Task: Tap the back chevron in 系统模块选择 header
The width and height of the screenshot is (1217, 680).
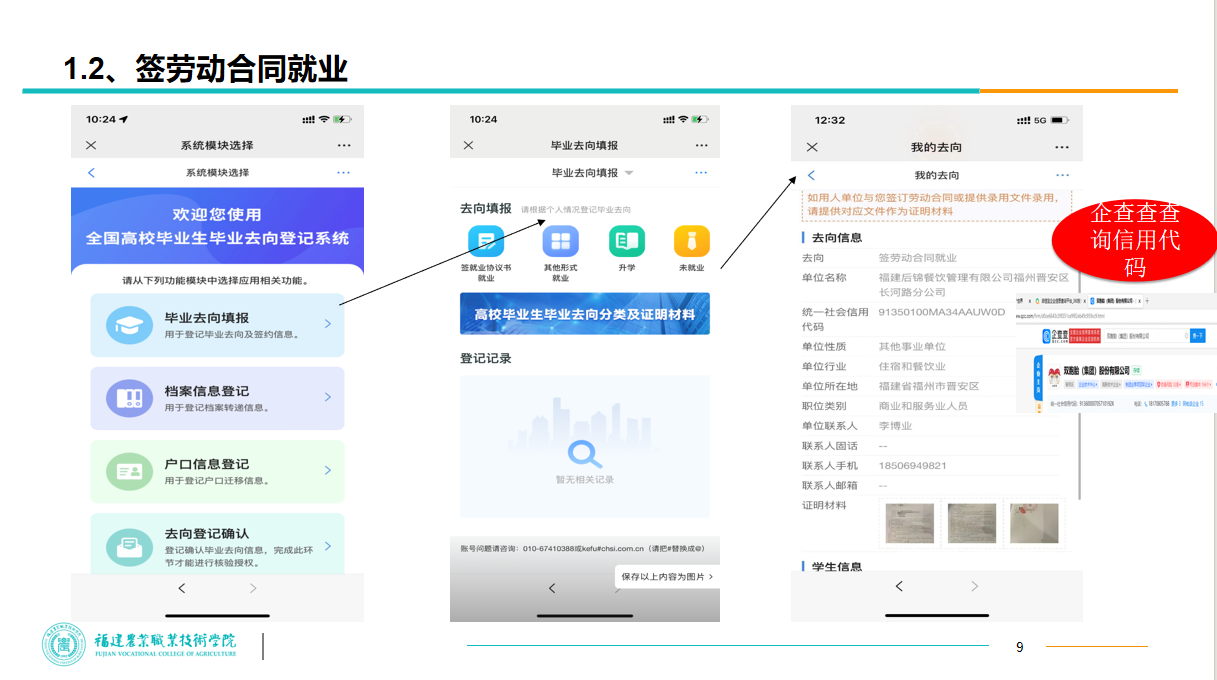Action: pyautogui.click(x=92, y=173)
